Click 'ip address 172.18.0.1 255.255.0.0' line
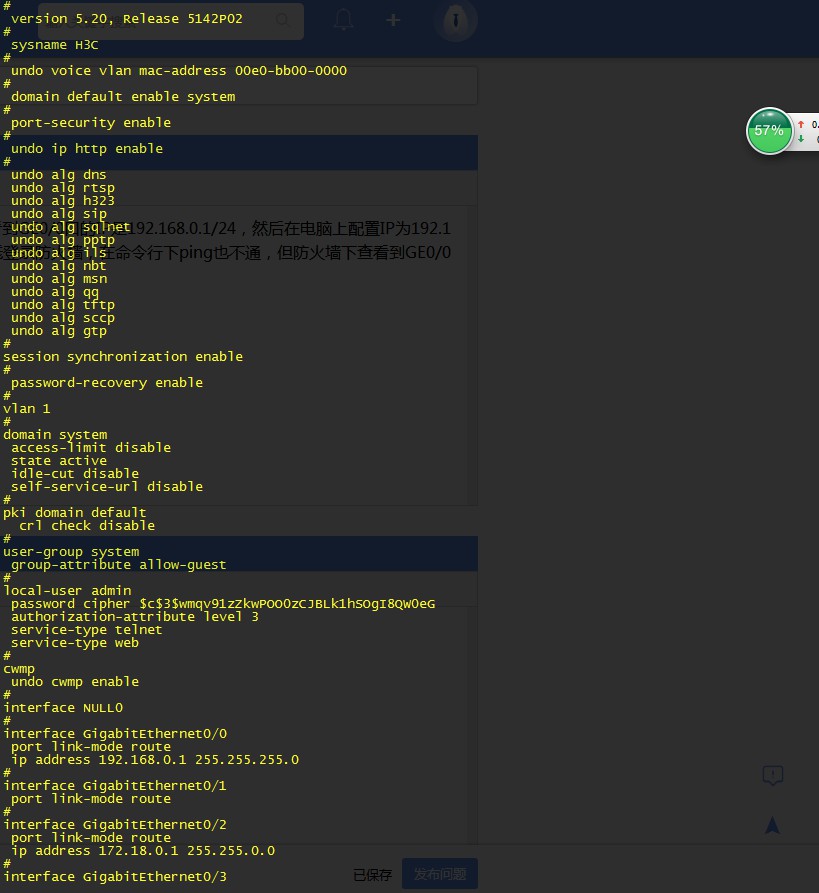Screen dimensions: 819x893 coord(143,851)
